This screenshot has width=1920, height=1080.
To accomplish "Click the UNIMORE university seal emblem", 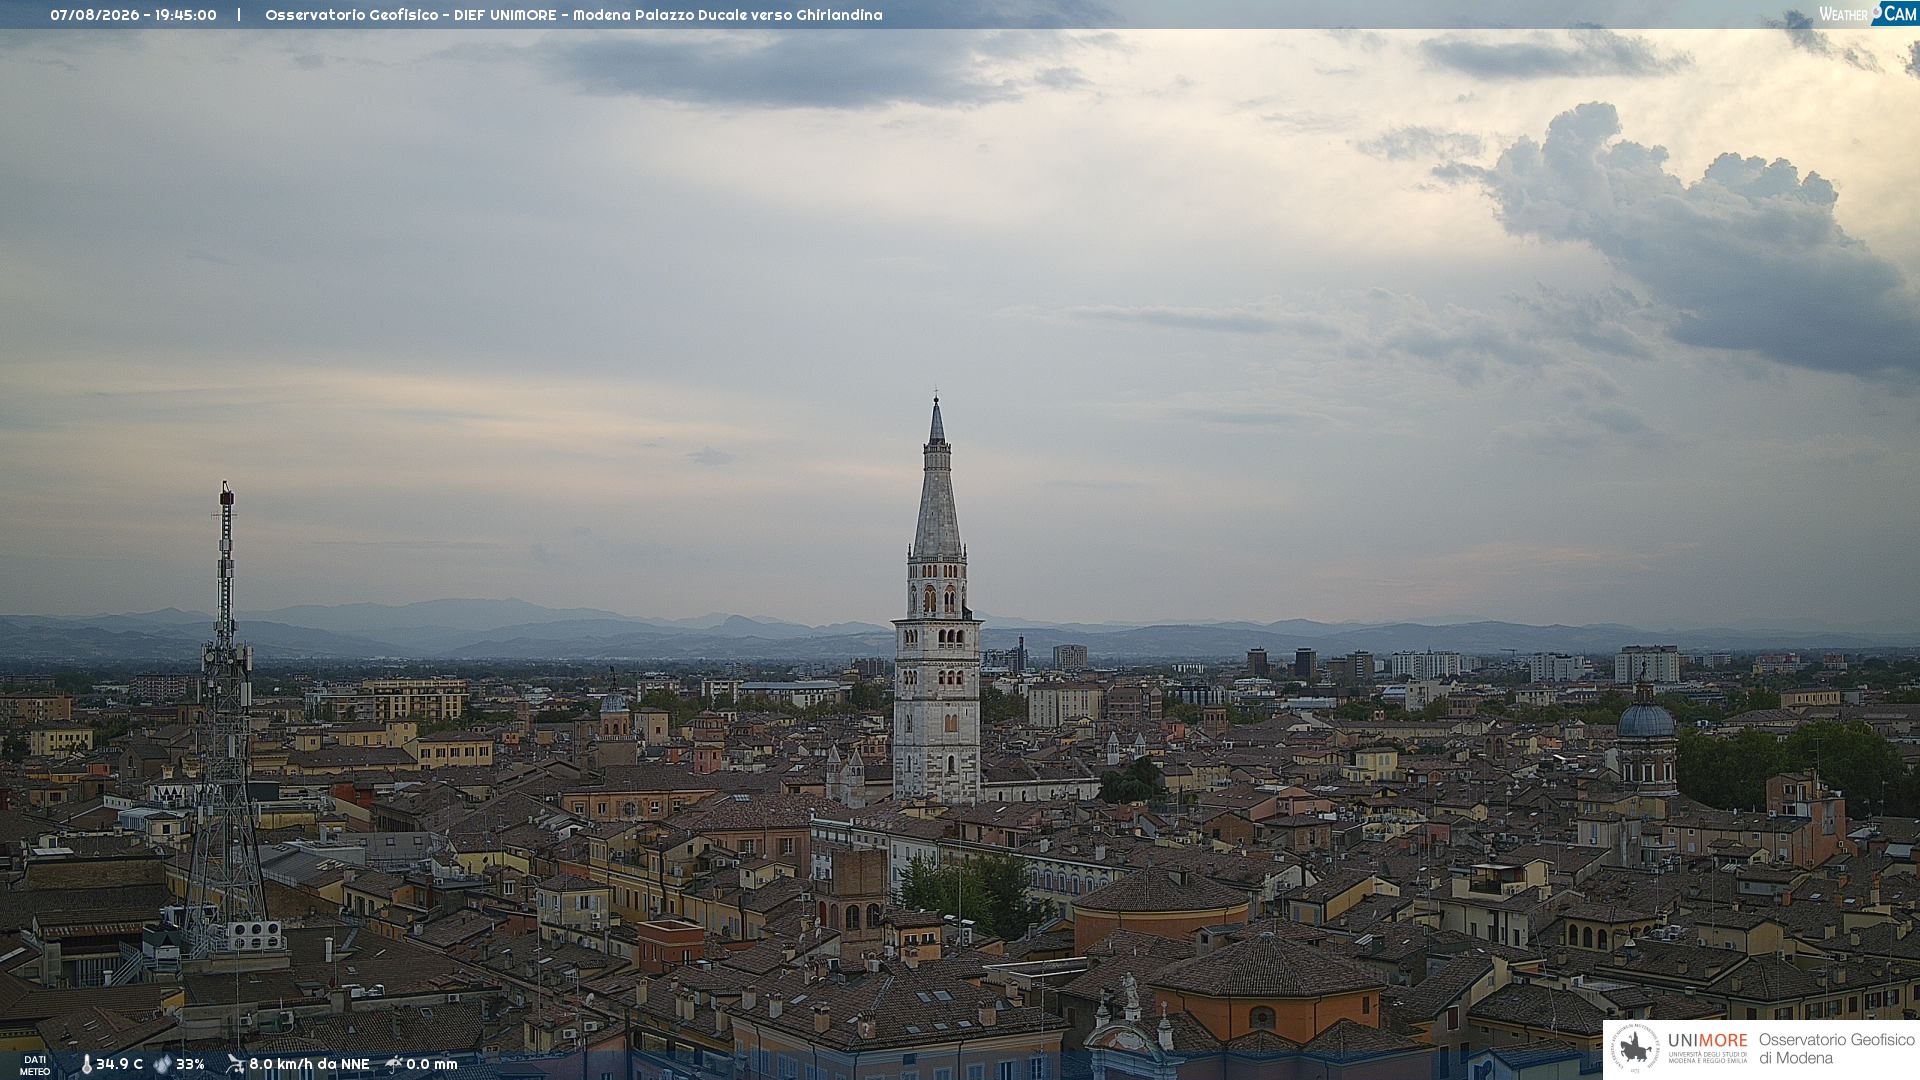I will pyautogui.click(x=1635, y=1049).
